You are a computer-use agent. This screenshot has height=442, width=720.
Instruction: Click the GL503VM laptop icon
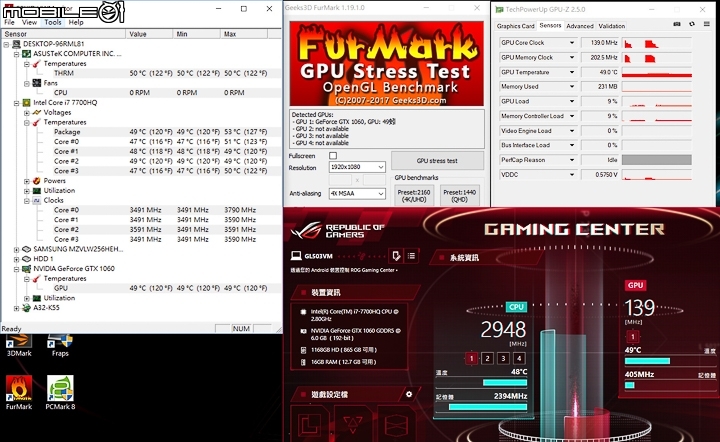coord(296,256)
